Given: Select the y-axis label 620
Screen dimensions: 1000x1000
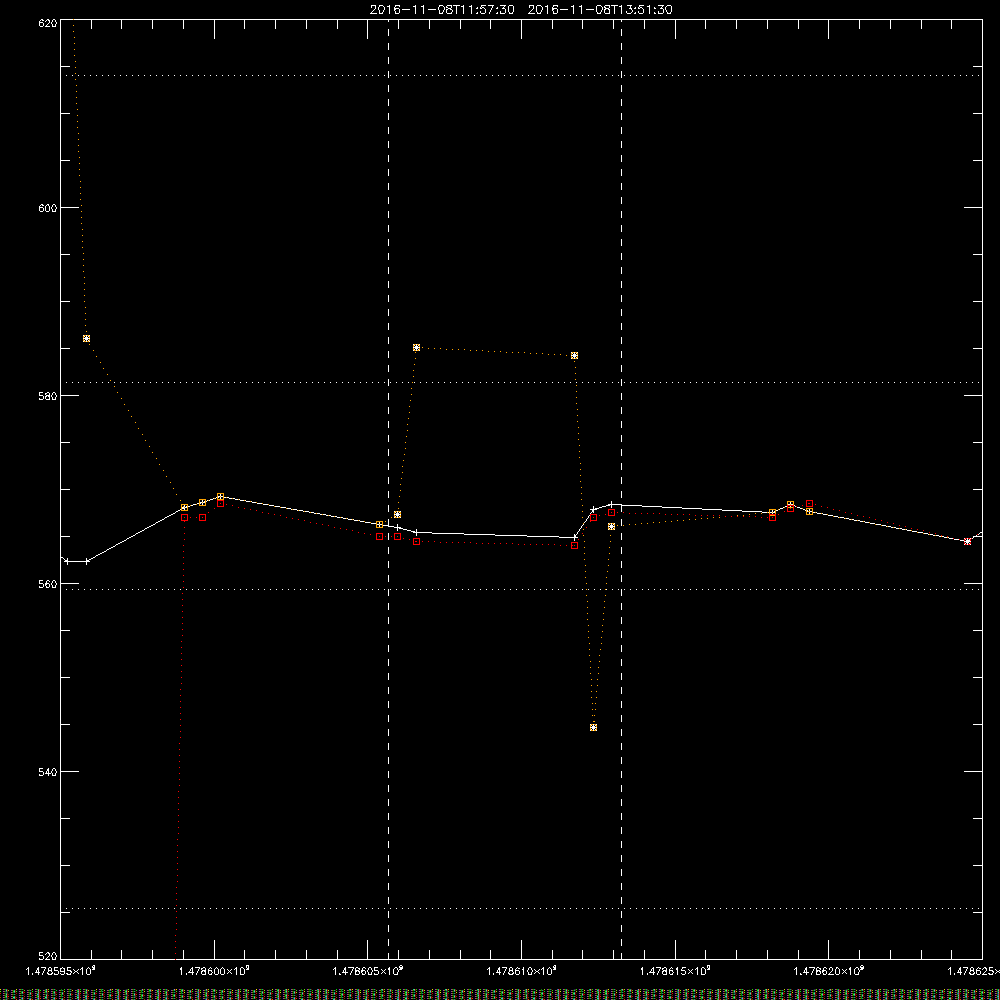Looking at the screenshot, I should 48,23.
